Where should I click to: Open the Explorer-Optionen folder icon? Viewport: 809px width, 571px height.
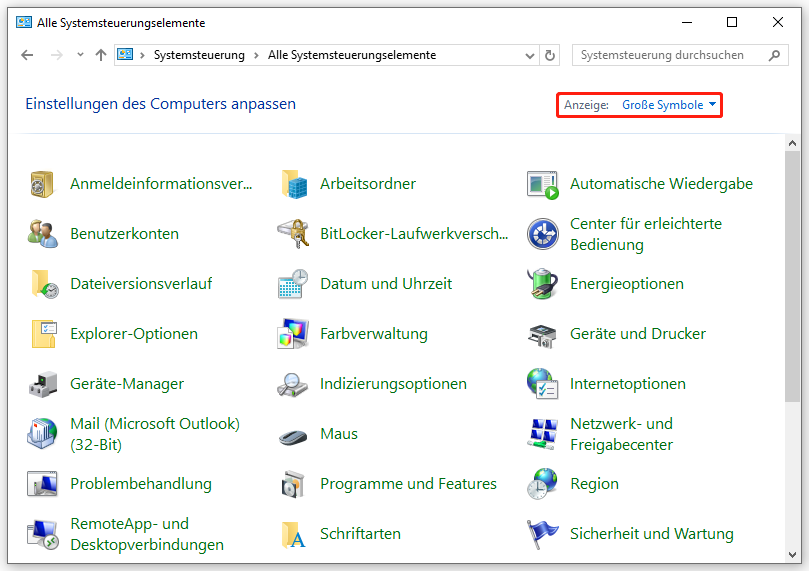[x=44, y=334]
